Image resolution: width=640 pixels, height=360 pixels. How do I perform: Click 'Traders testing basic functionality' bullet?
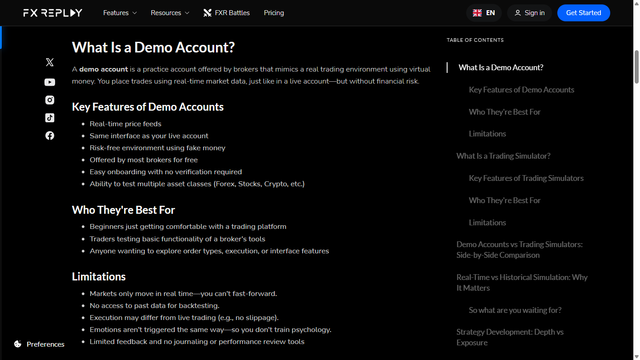177,239
